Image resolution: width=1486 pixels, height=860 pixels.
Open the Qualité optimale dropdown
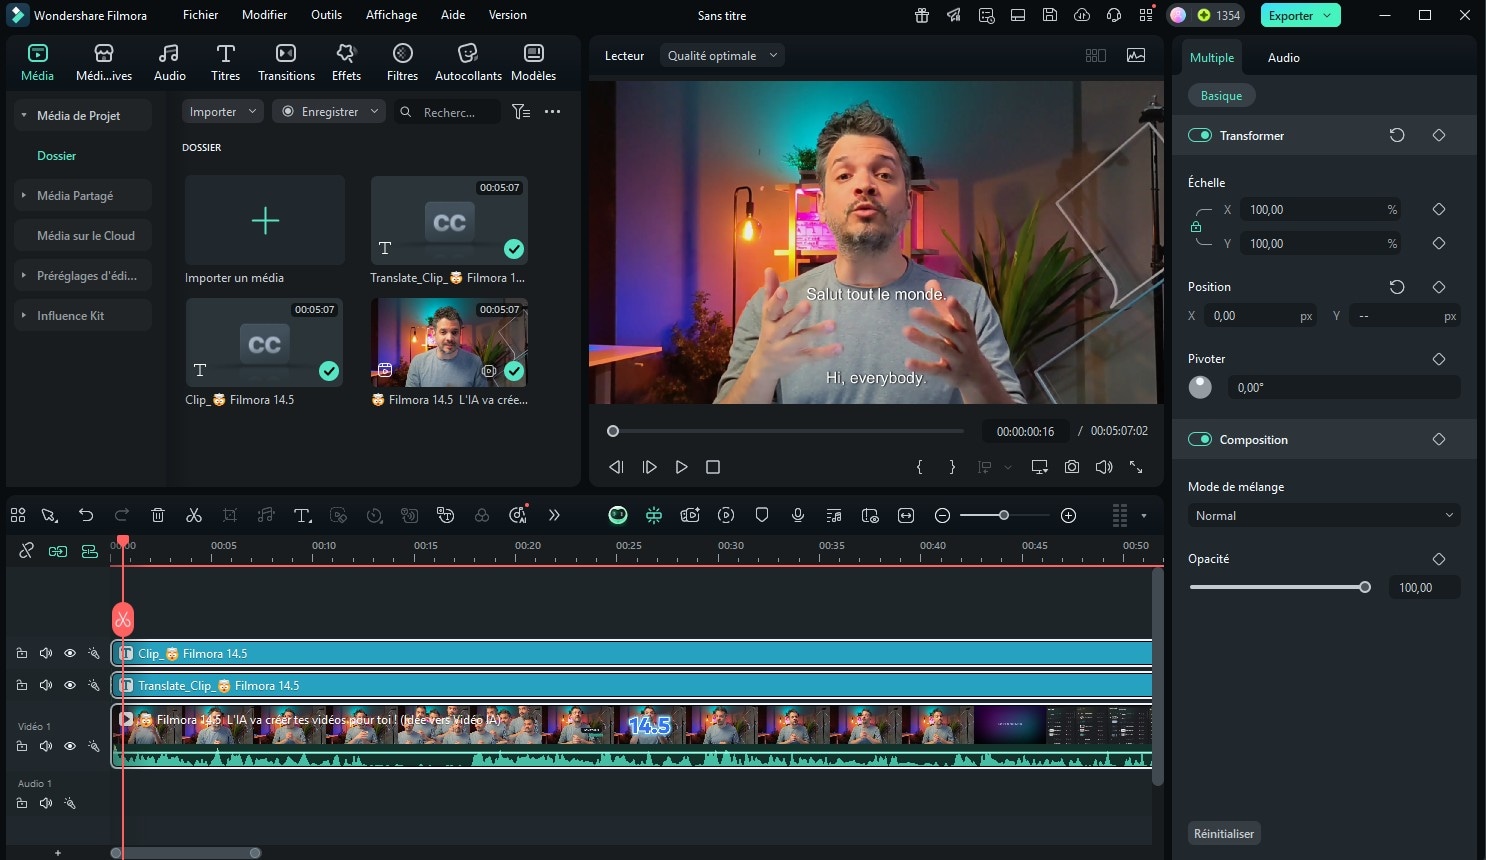point(722,56)
